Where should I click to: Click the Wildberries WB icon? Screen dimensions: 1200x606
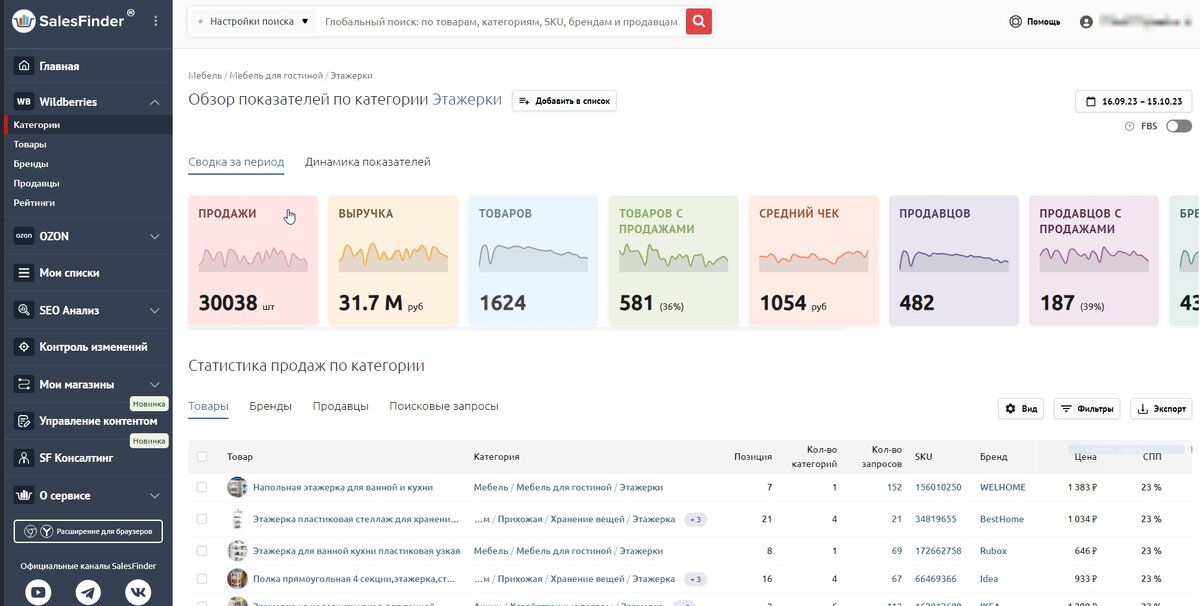(23, 102)
